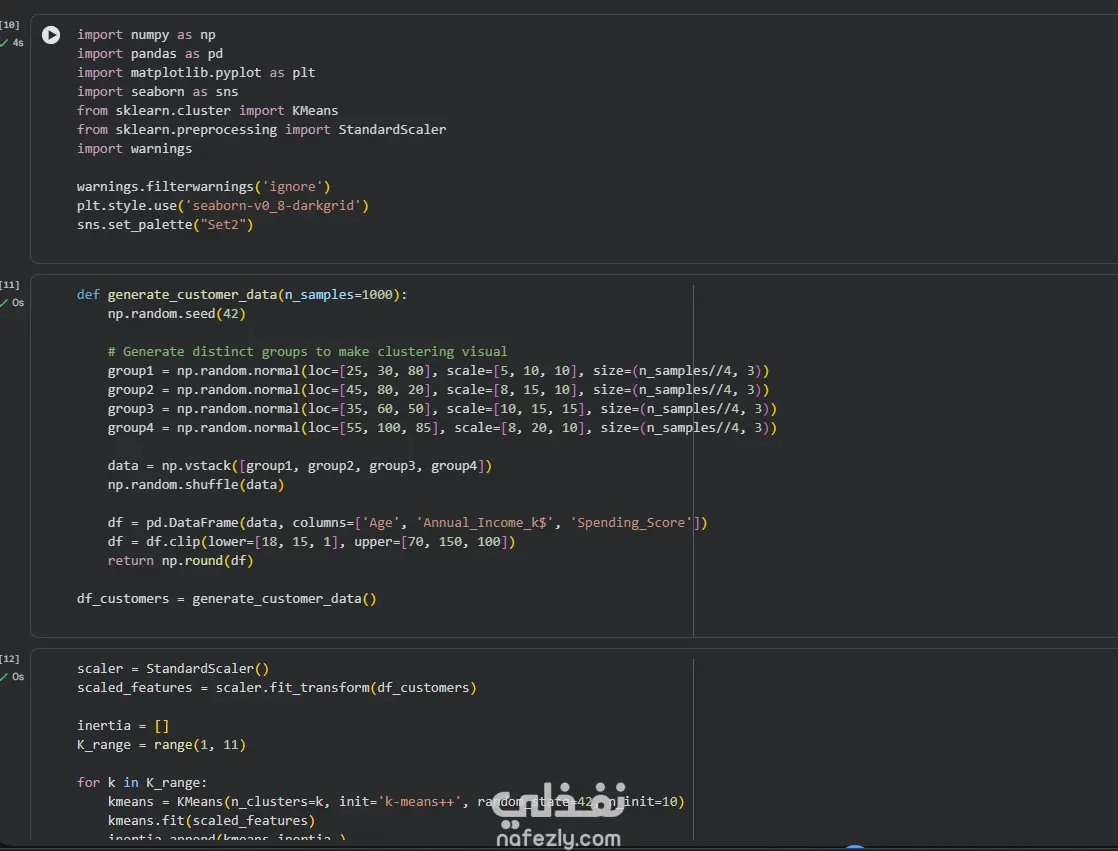Screen dimensions: 1118x851
Task: Click the success checkmark under cell number [11]
Action: pos(4,303)
